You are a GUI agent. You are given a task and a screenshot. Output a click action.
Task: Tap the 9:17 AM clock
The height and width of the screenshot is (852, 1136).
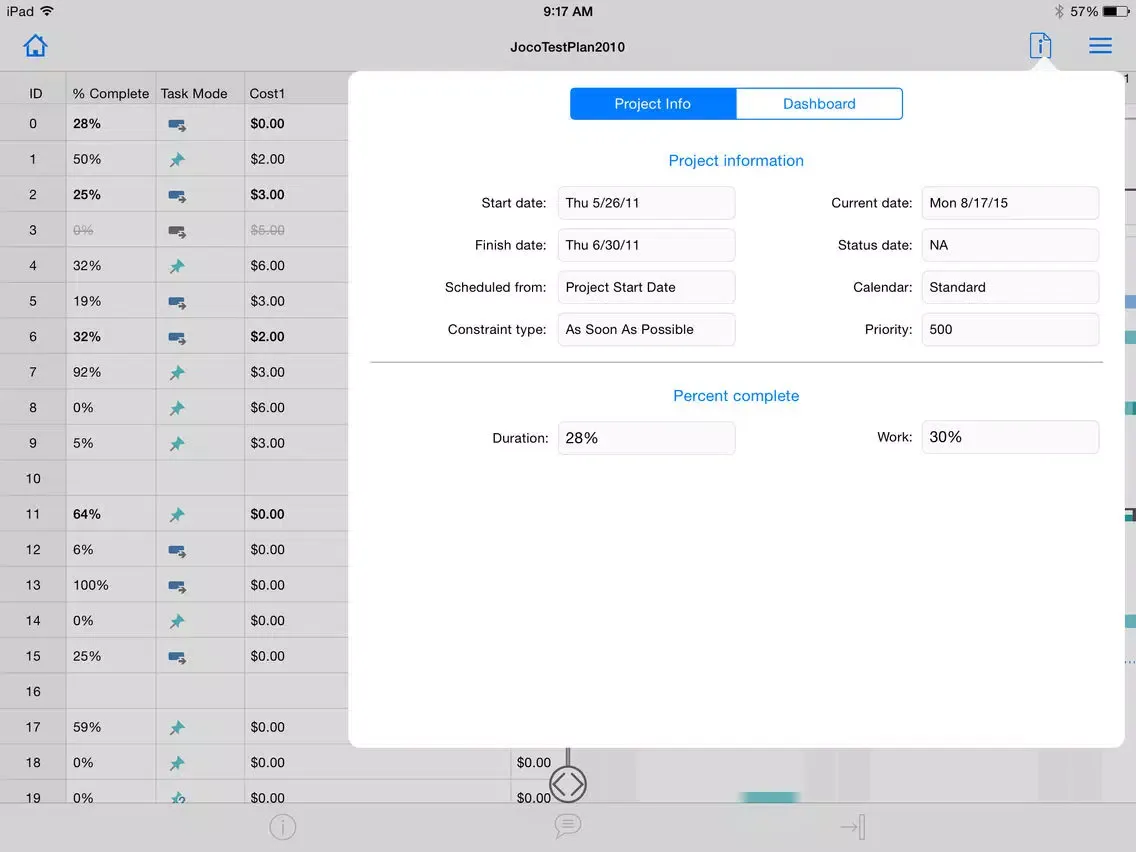(567, 12)
